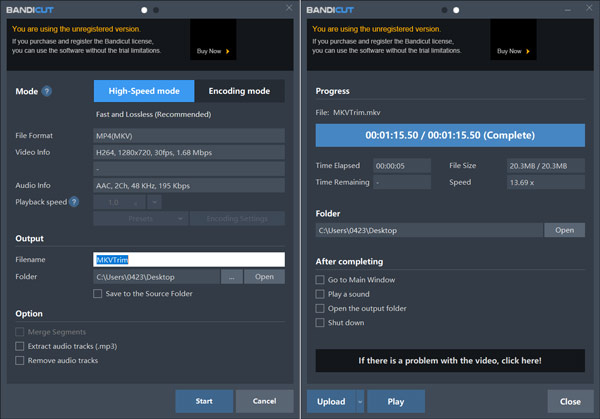Click the Bandicut logo in the left window
This screenshot has width=600, height=419.
pyautogui.click(x=30, y=10)
